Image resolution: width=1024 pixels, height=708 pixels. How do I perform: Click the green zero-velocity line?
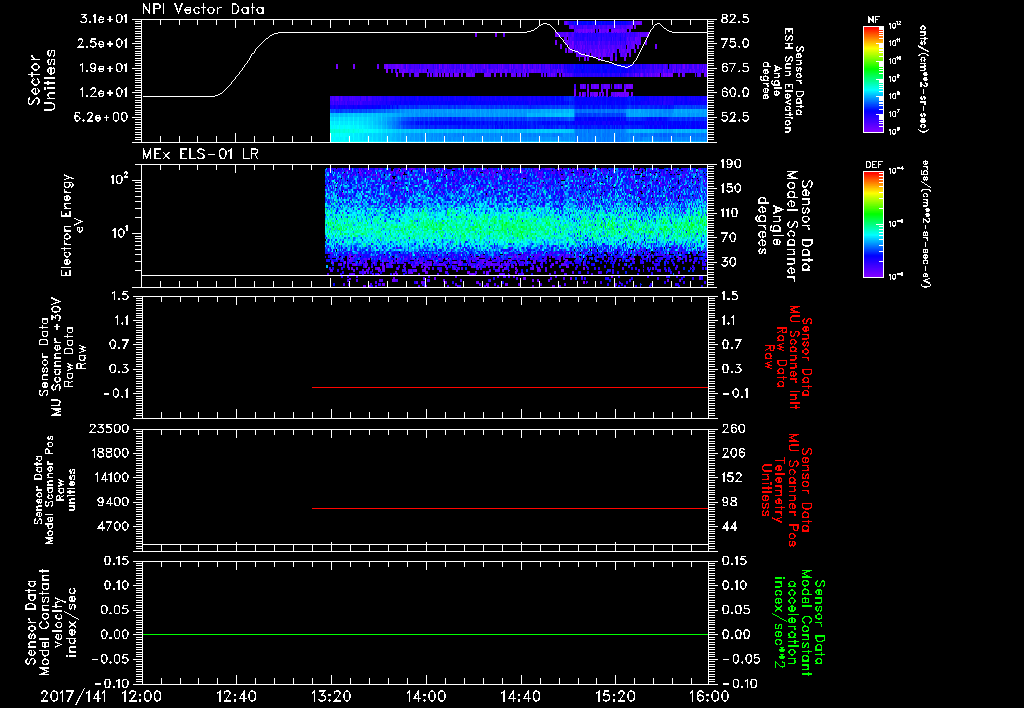424,634
